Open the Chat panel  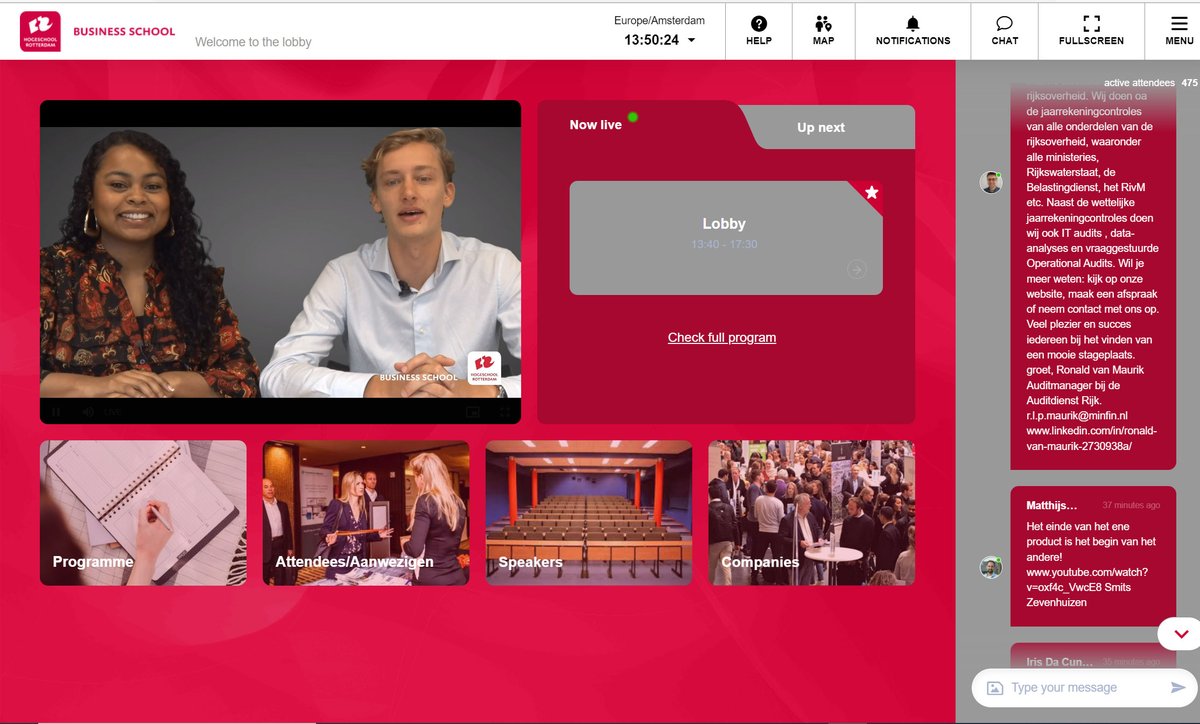click(1004, 30)
